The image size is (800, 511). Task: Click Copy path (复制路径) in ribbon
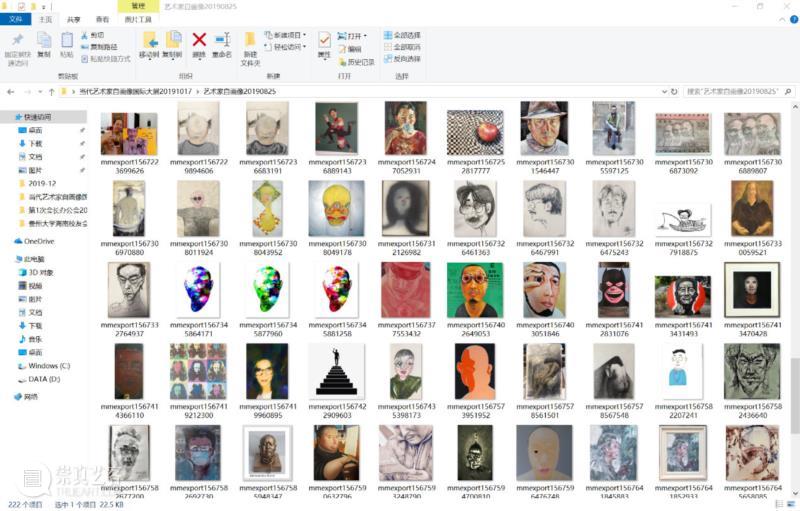tap(99, 47)
